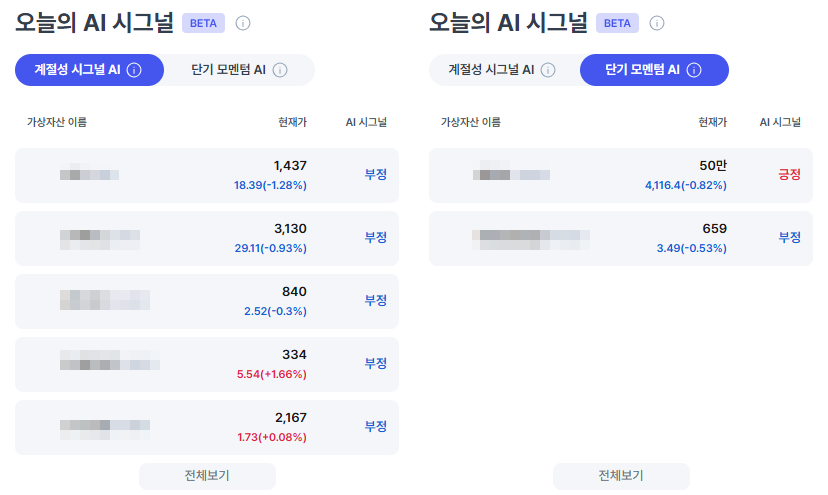Viewport: 828px width, 495px height.
Task: Click the 부정 signal in the 659 row
Action: [x=789, y=238]
